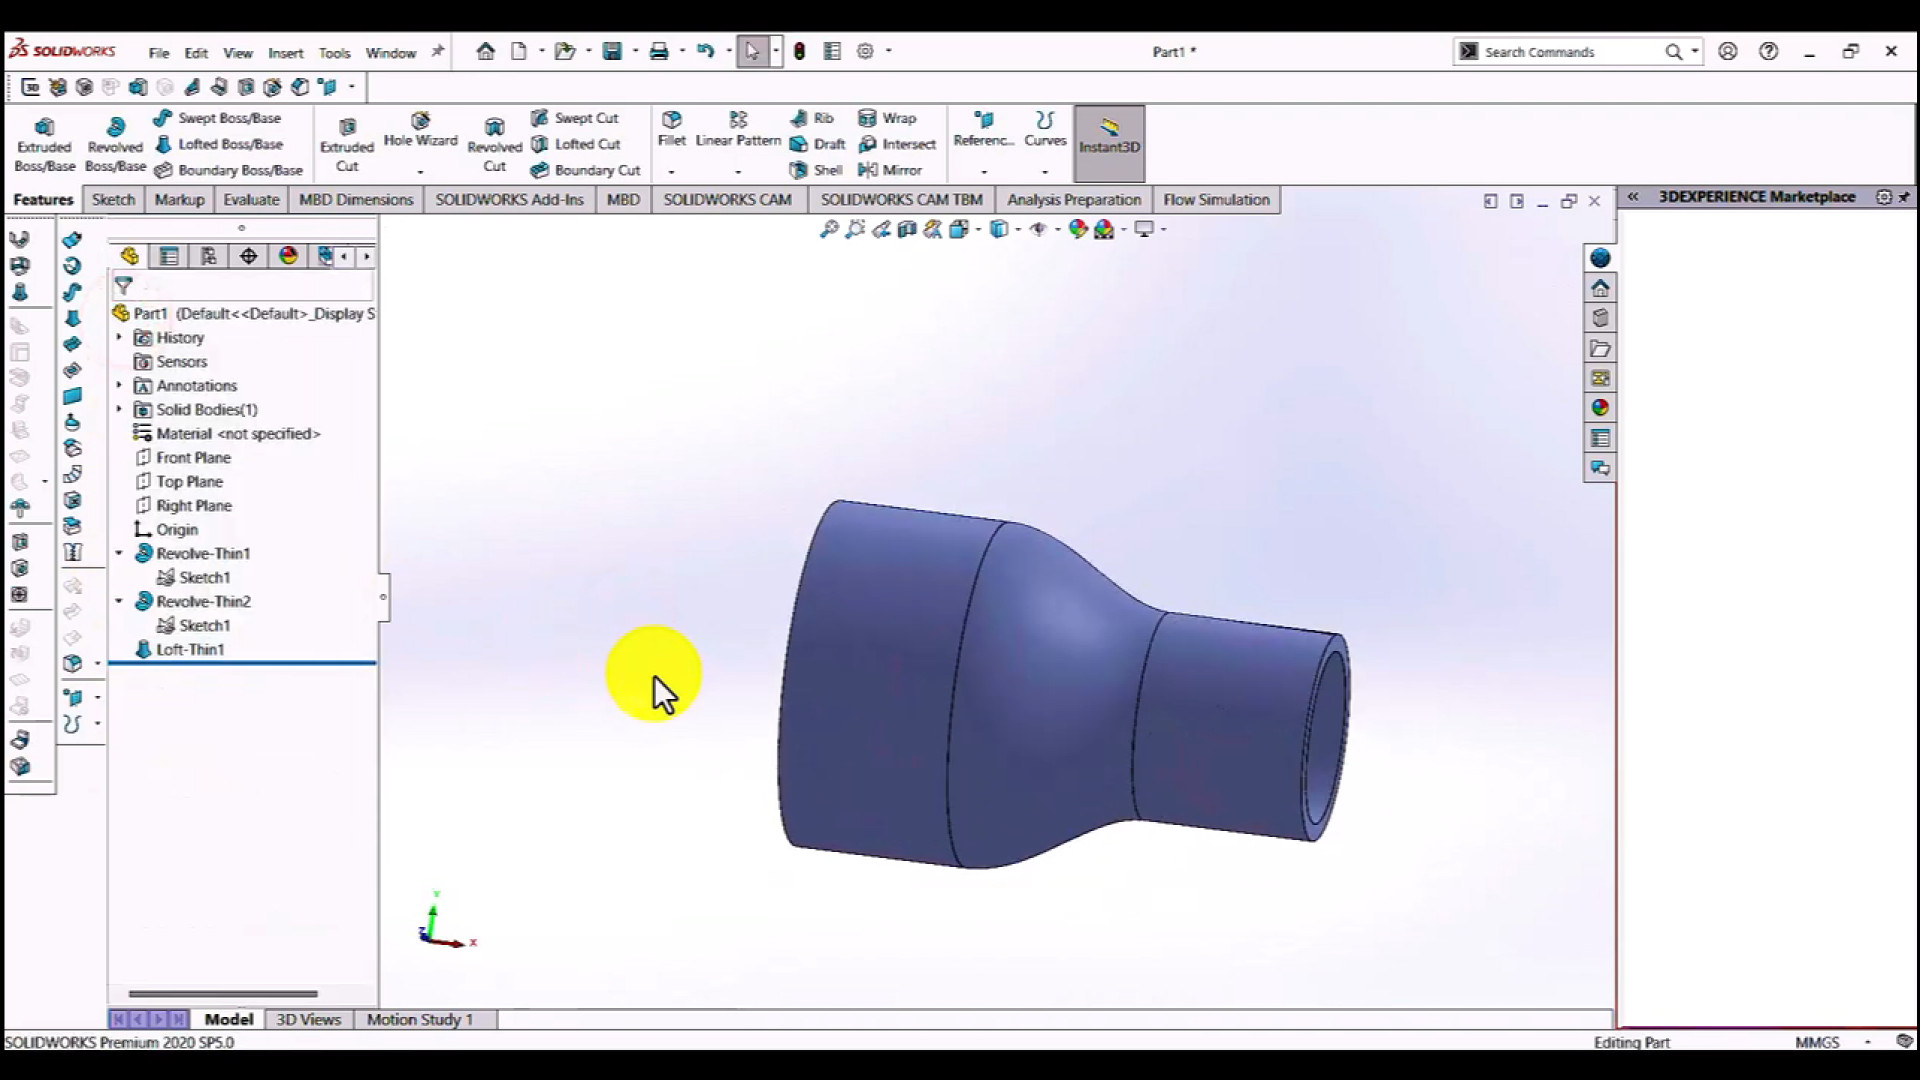Collapse the Revolve-Thin1 feature
Screen dimensions: 1920x1080
coord(119,553)
